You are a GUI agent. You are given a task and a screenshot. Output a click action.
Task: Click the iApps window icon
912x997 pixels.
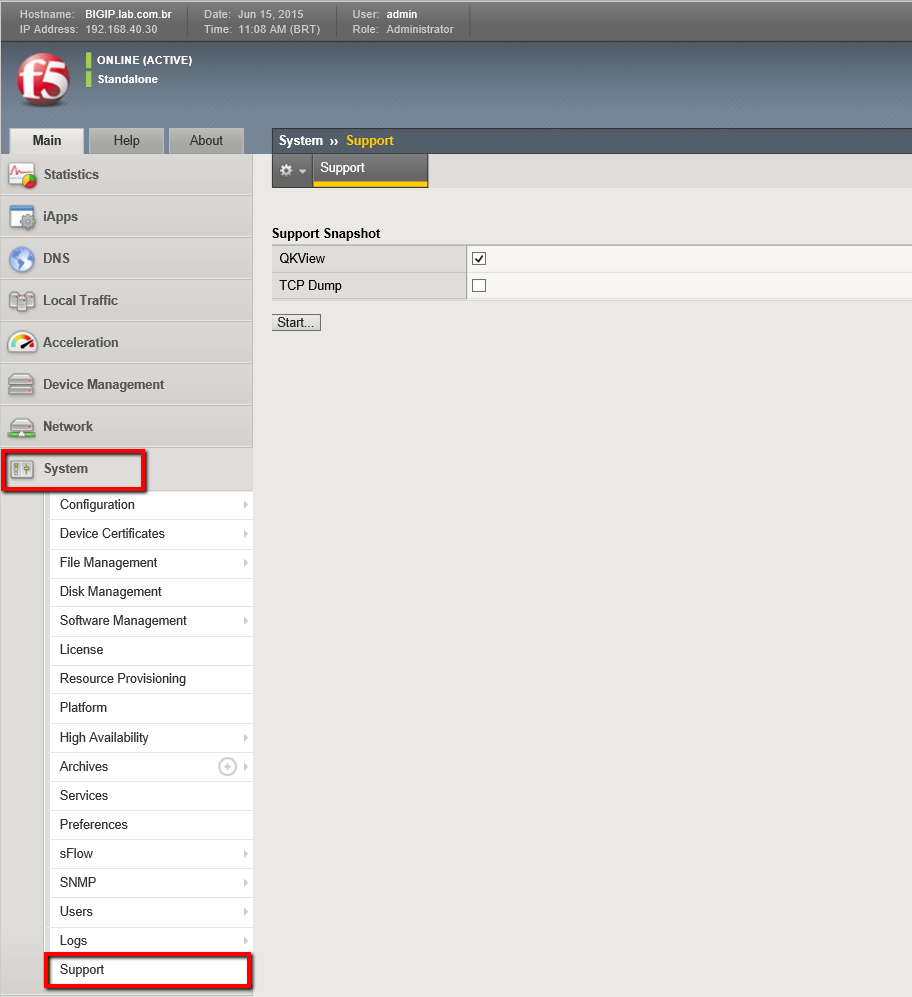[22, 217]
